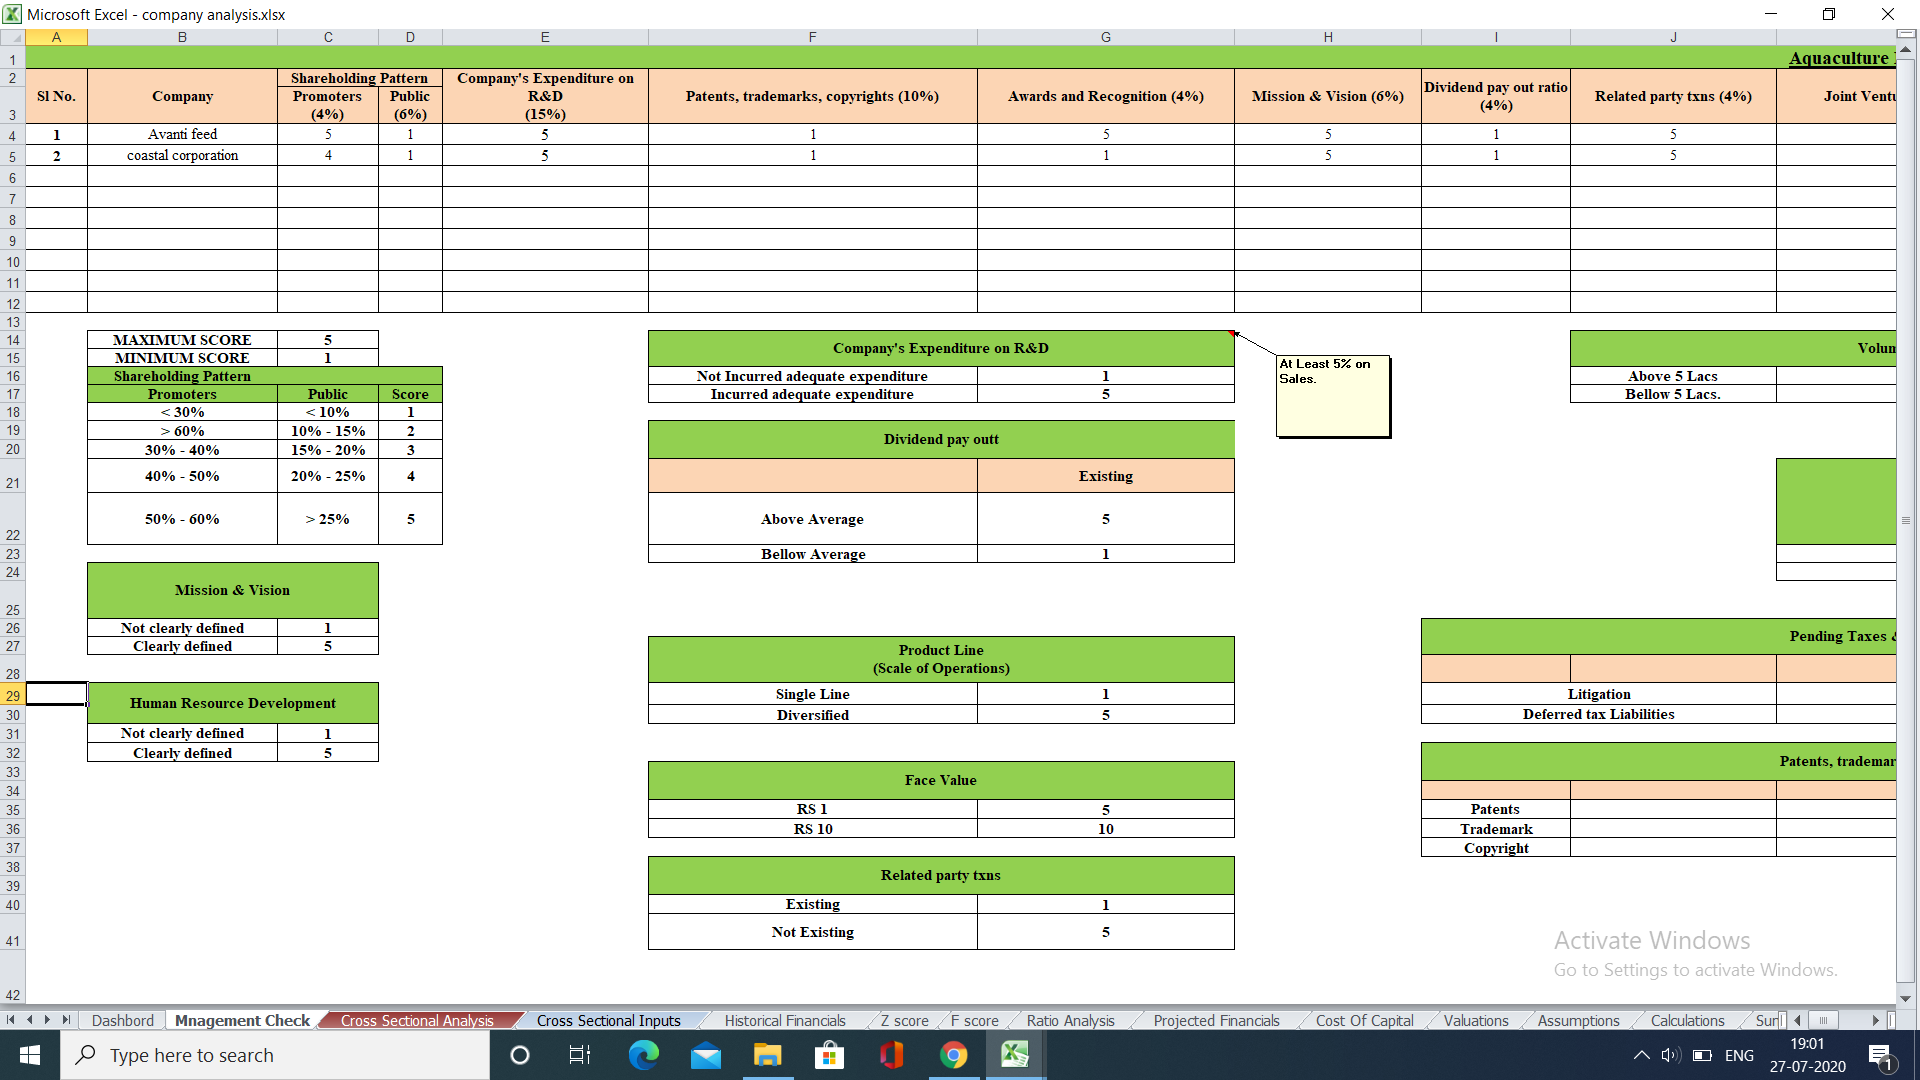1920x1080 pixels.
Task: Click the 'Not Existing' related party cell
Action: (812, 932)
